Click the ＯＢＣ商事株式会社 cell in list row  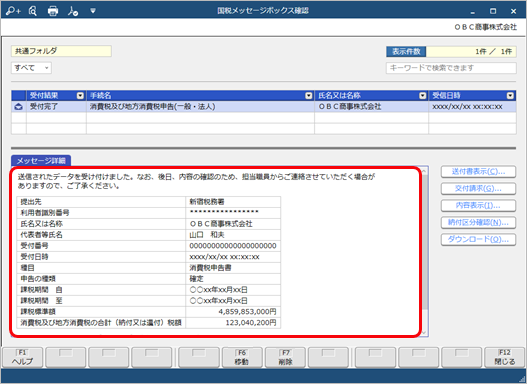pyautogui.click(x=371, y=107)
